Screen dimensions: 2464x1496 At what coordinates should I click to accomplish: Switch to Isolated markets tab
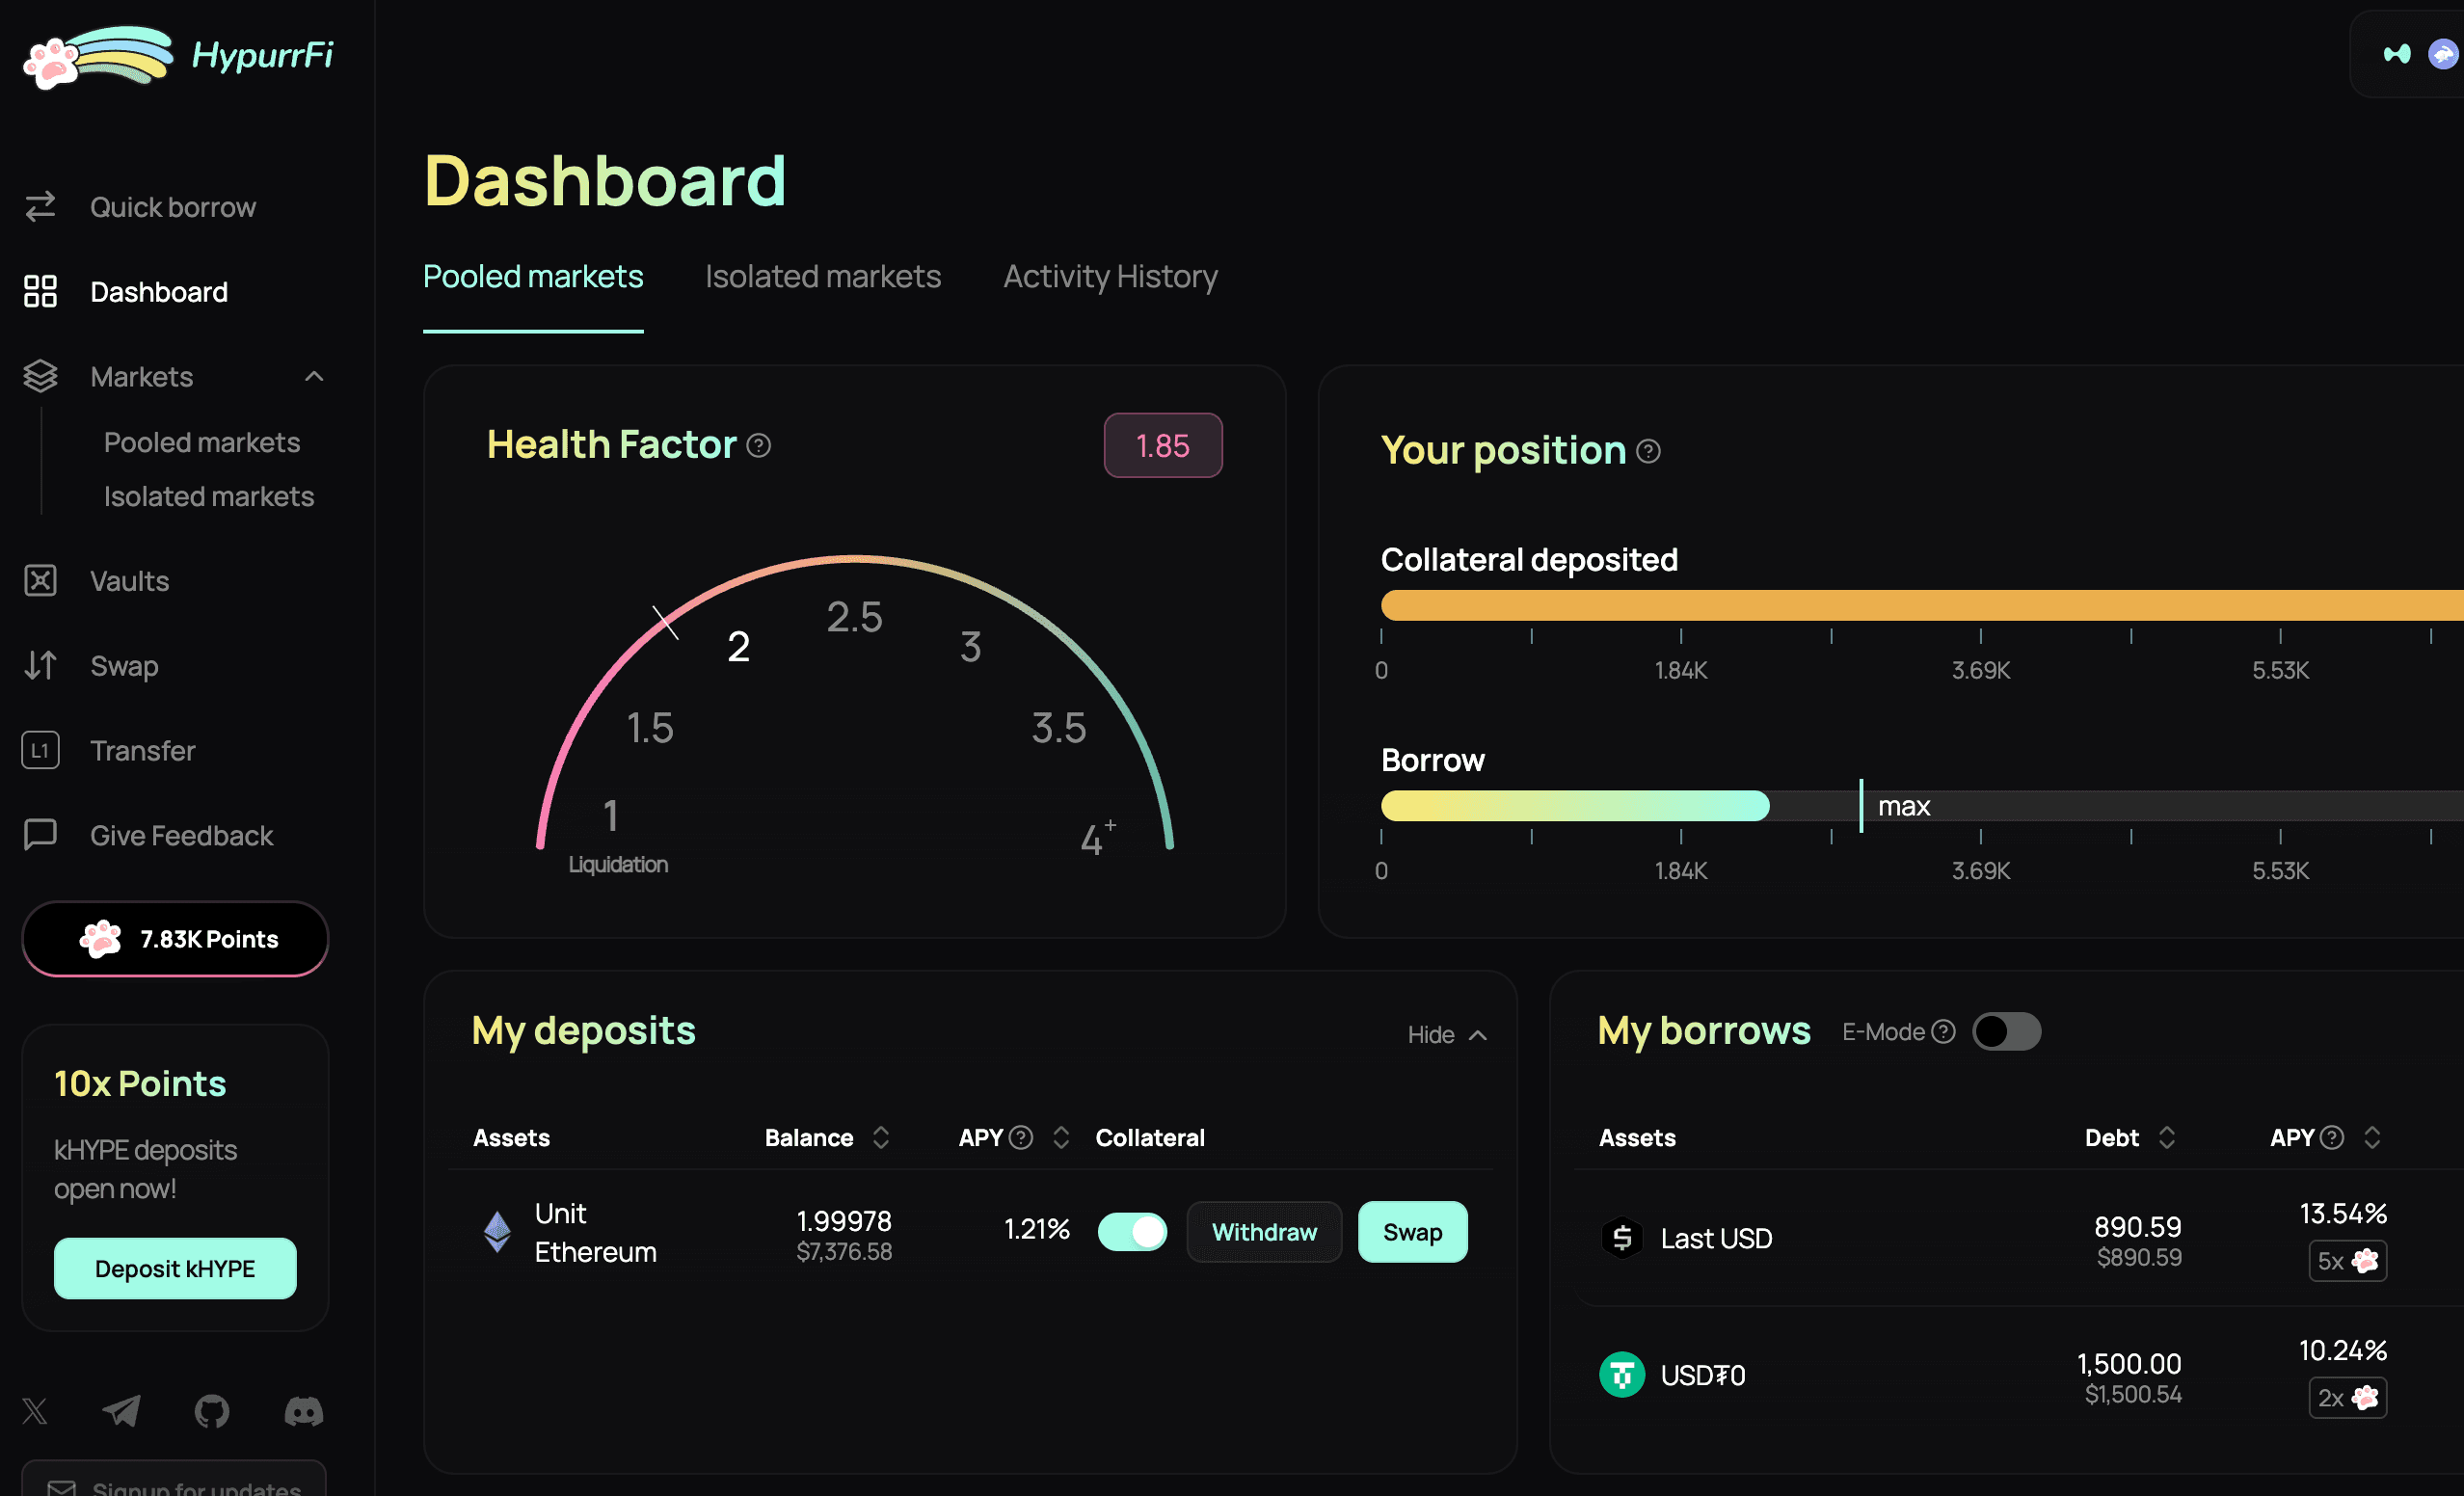(x=823, y=277)
